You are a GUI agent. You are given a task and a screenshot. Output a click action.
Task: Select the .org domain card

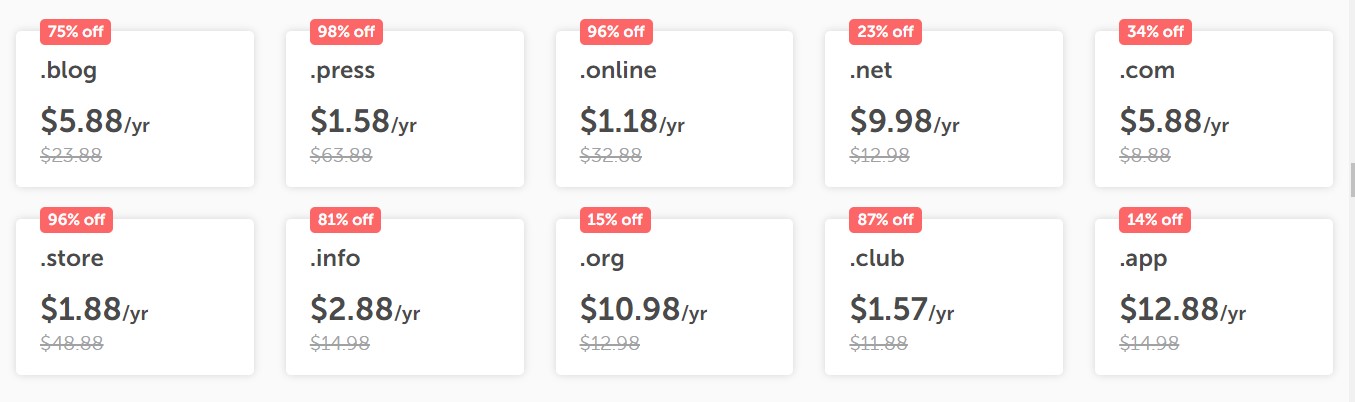click(x=674, y=297)
